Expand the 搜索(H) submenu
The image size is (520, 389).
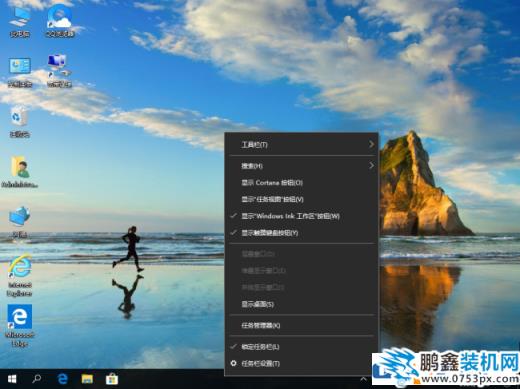click(x=301, y=166)
